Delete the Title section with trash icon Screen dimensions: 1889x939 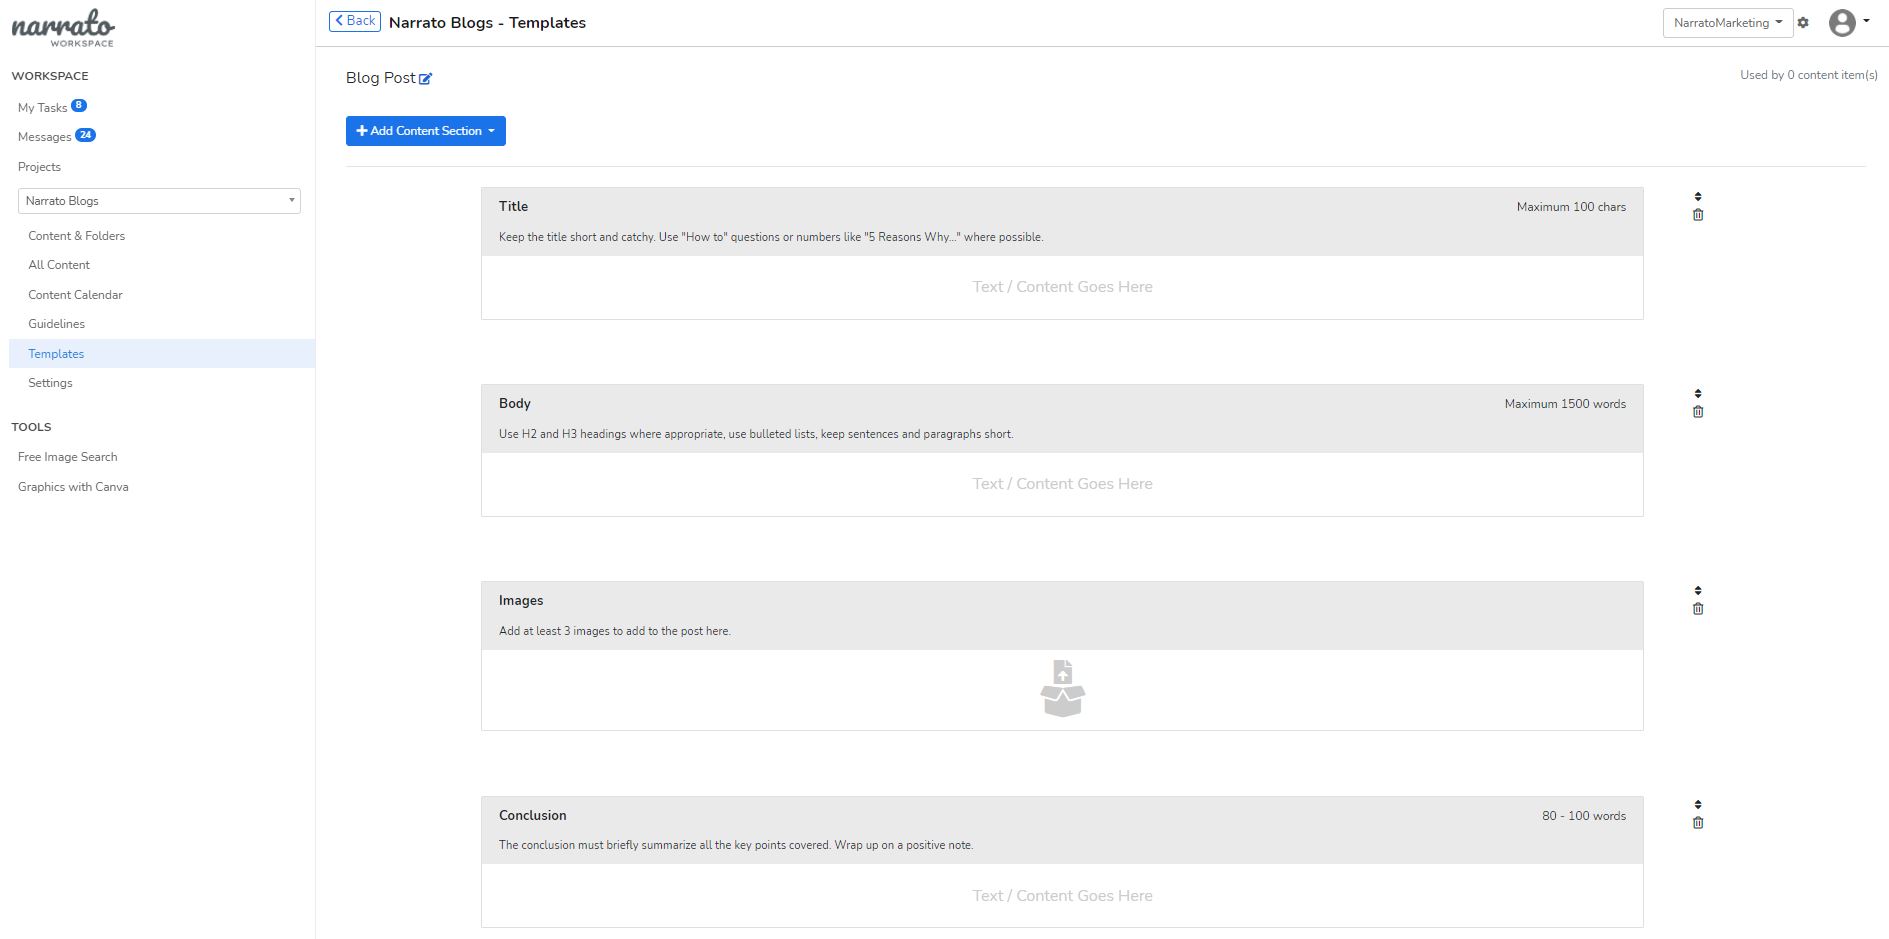click(x=1698, y=215)
